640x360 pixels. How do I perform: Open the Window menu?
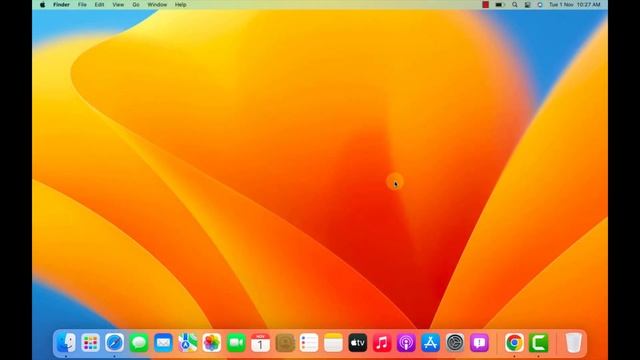click(x=157, y=4)
